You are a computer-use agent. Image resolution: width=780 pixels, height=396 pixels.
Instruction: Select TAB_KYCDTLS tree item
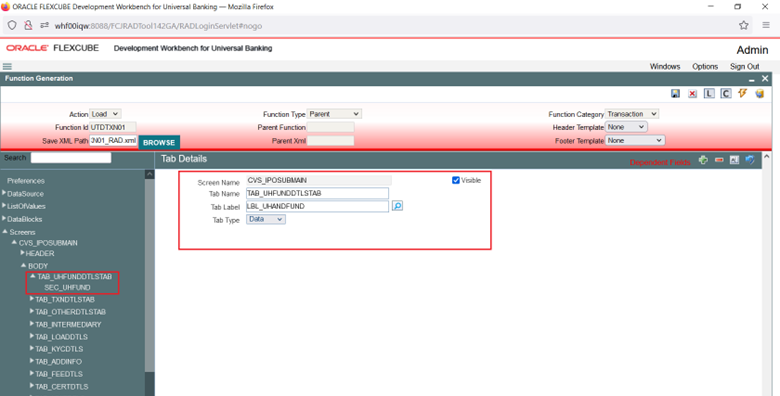59,349
